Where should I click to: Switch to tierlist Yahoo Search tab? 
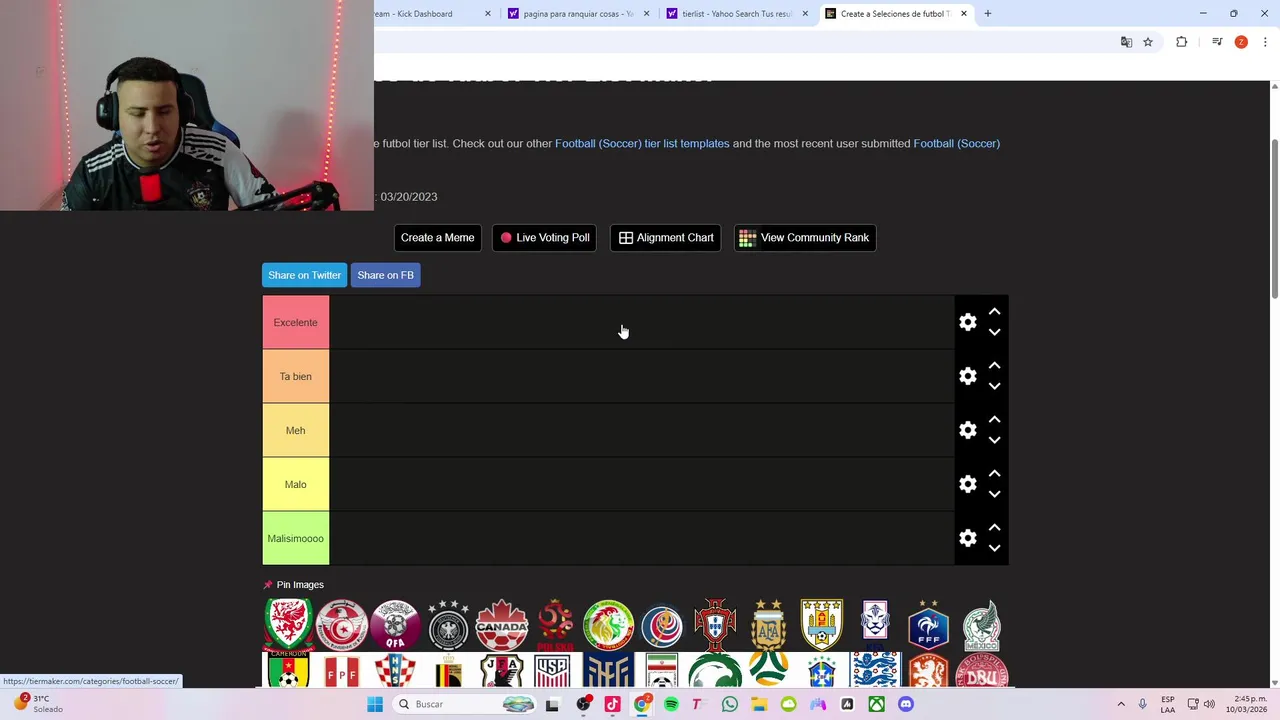point(737,14)
